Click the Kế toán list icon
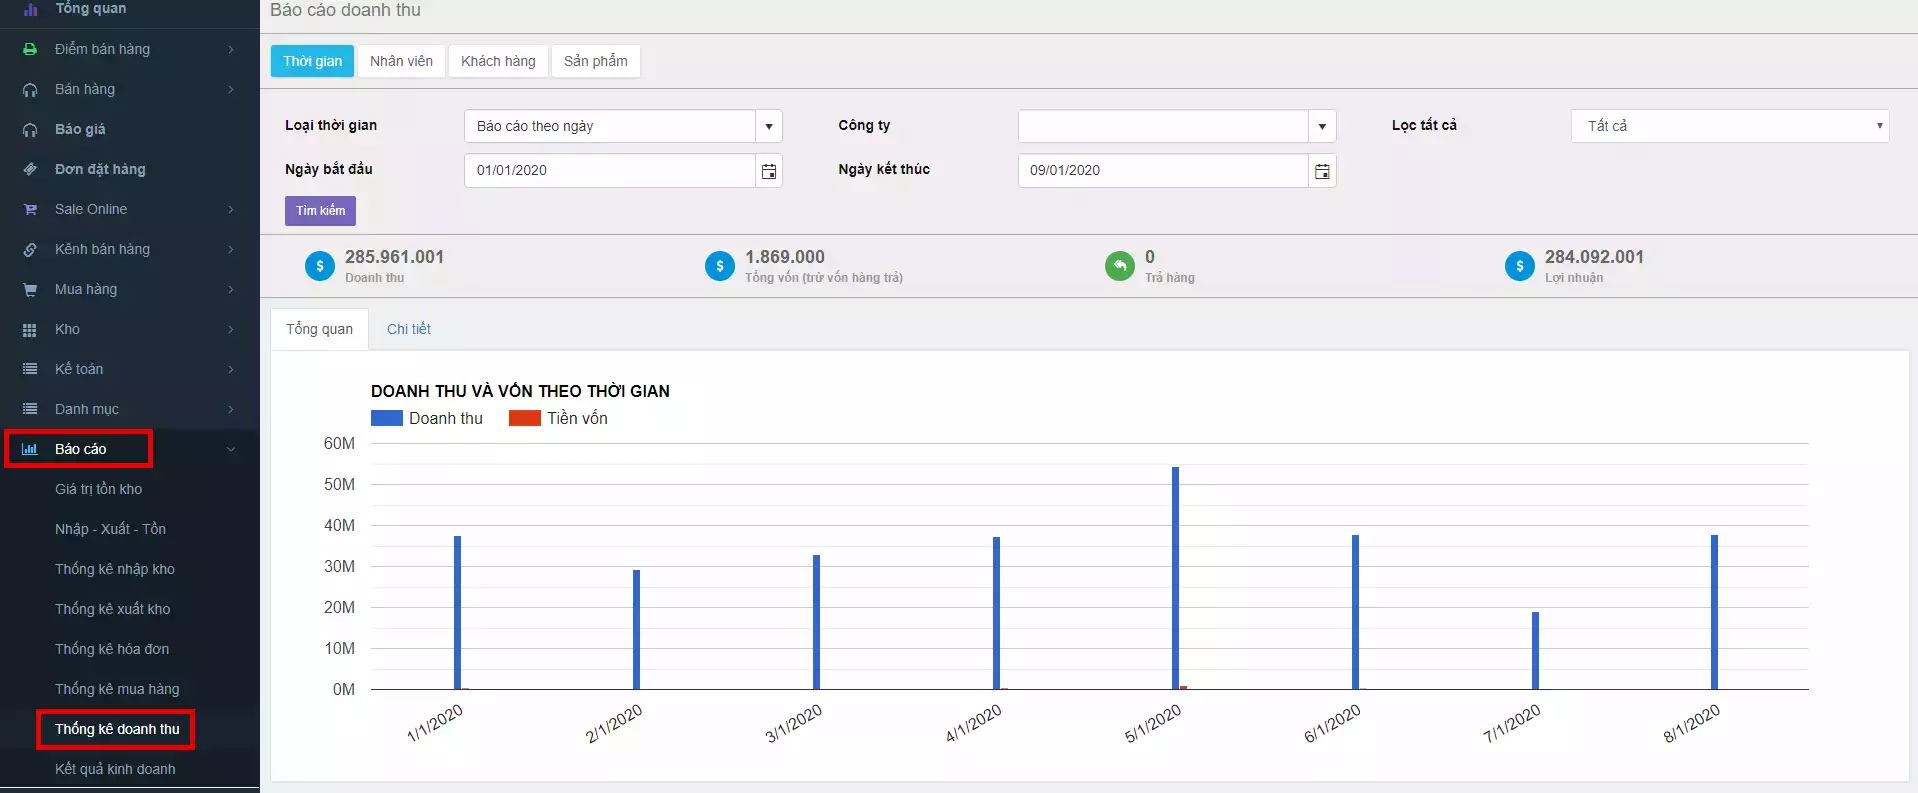The height and width of the screenshot is (793, 1918). [30, 369]
